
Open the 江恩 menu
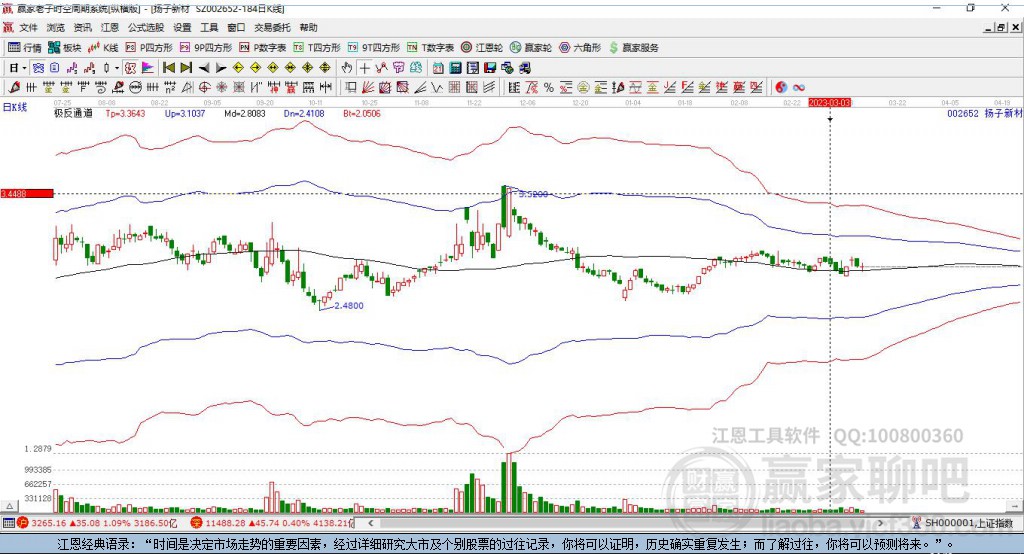(x=110, y=27)
